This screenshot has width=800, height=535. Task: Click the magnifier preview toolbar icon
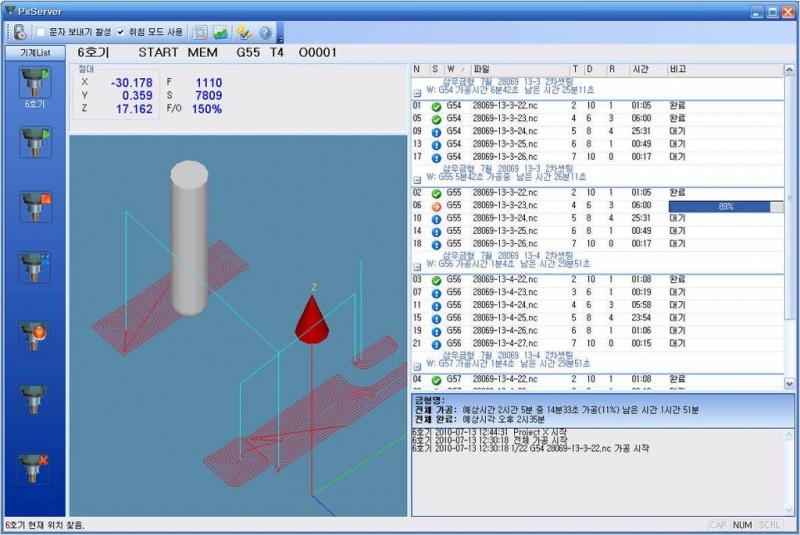click(x=200, y=32)
